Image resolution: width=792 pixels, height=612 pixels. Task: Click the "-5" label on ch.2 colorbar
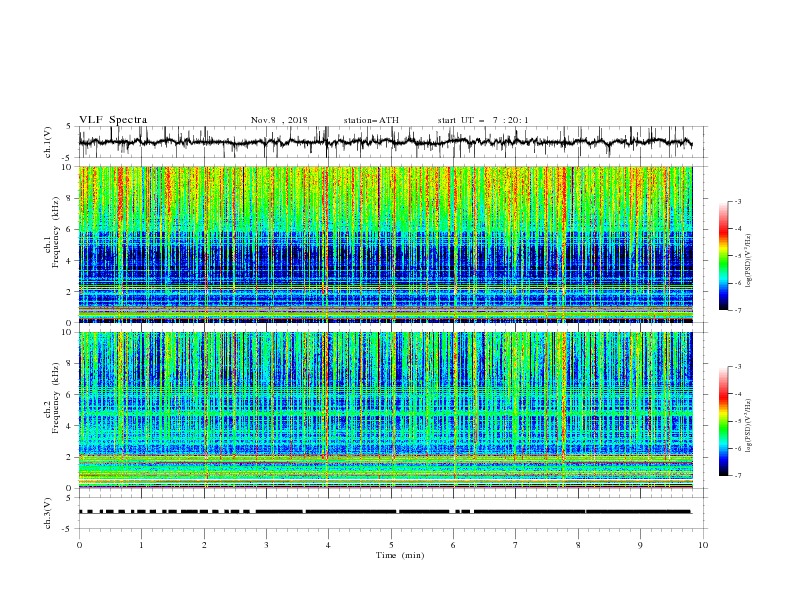pos(737,421)
